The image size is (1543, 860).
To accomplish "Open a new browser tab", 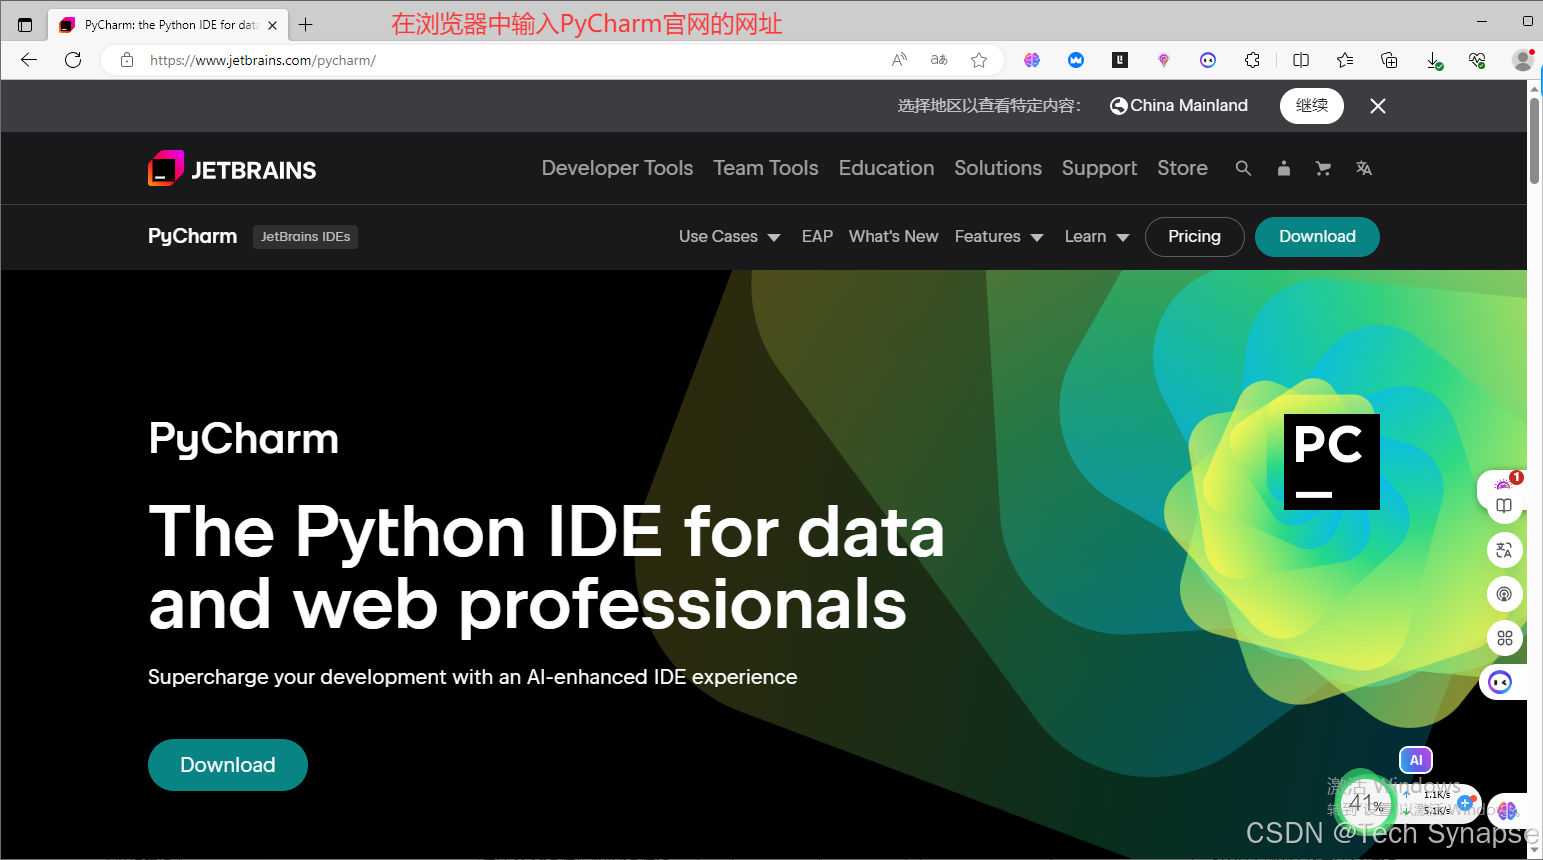I will point(306,25).
